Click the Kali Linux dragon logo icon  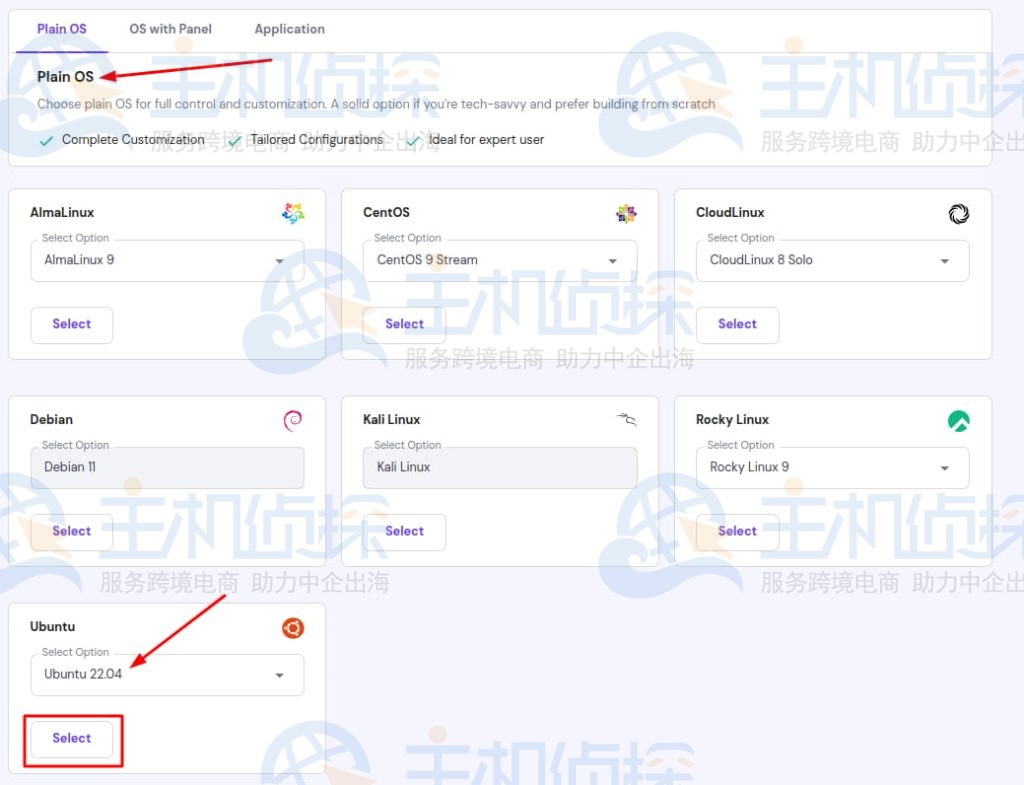tap(625, 420)
